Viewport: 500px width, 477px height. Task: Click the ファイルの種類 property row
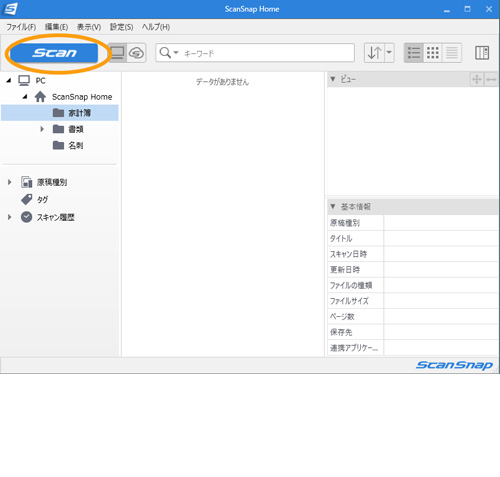point(413,285)
